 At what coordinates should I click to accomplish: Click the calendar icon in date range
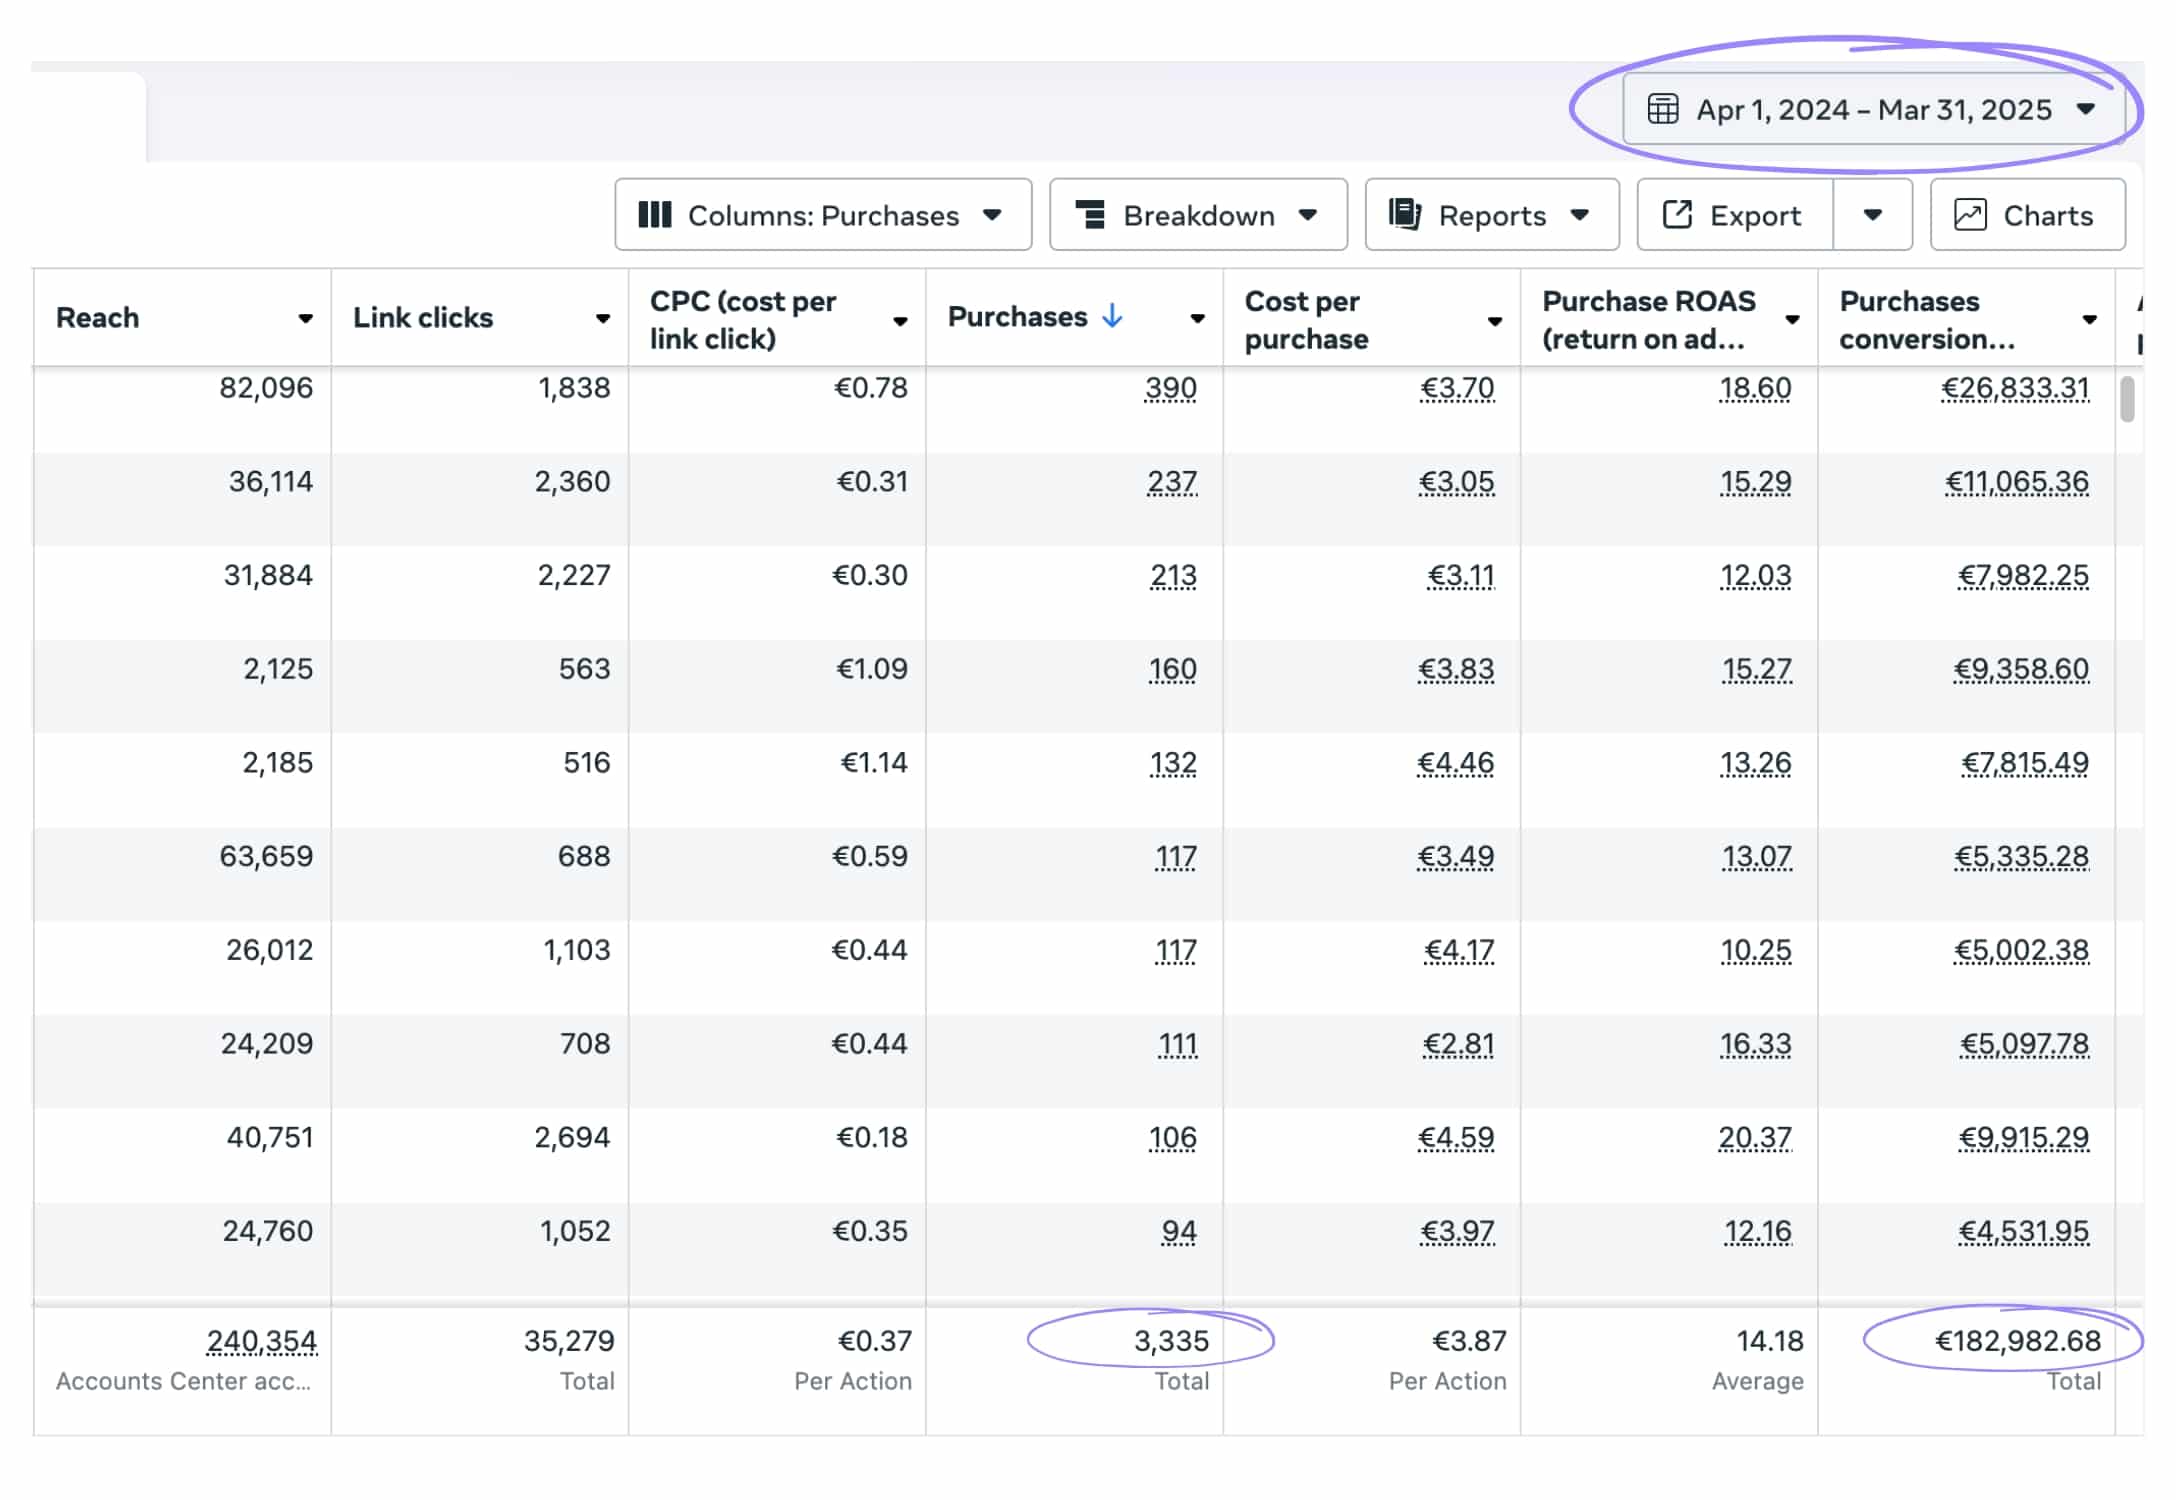click(x=1662, y=109)
